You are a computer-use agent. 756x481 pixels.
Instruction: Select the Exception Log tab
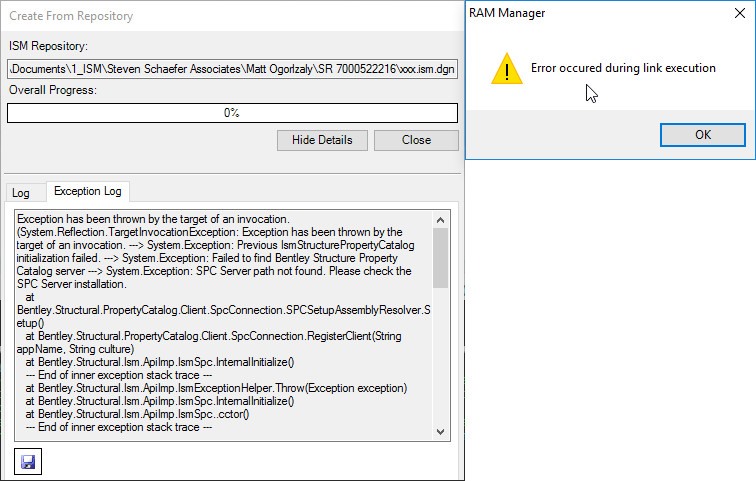point(88,191)
